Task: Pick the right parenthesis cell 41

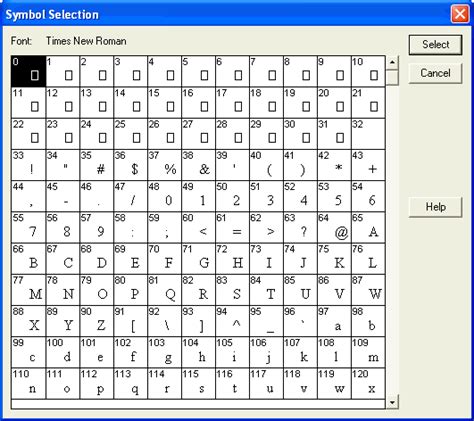Action: click(x=300, y=165)
